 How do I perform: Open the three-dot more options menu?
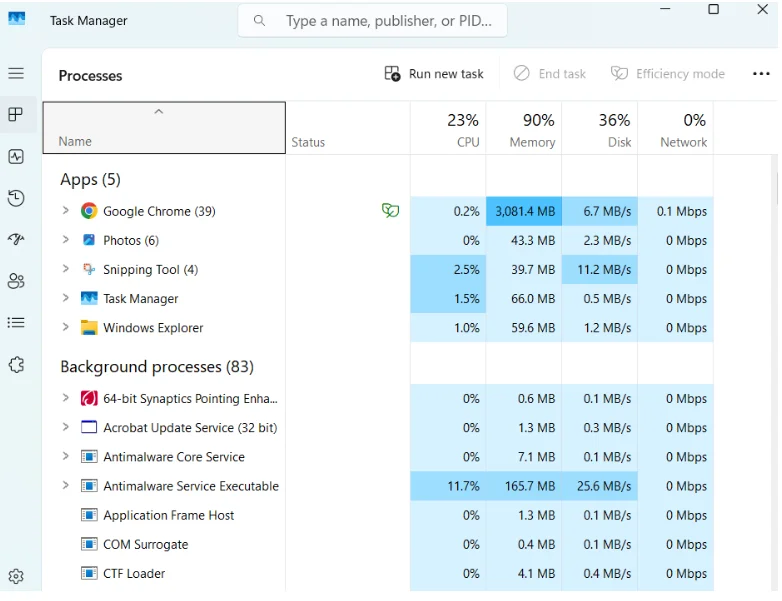coord(761,74)
